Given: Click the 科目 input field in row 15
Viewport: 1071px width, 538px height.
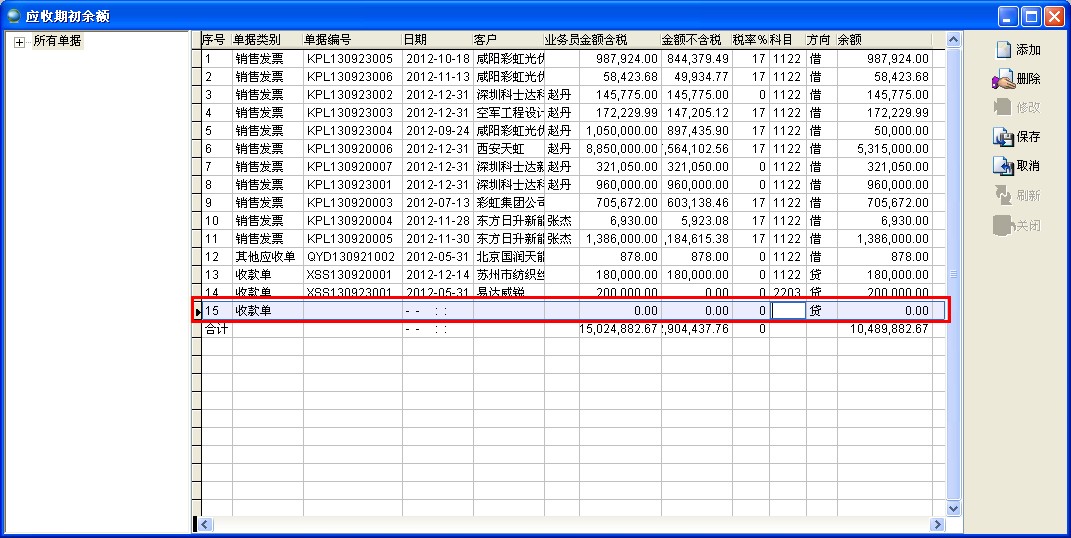Looking at the screenshot, I should 788,311.
